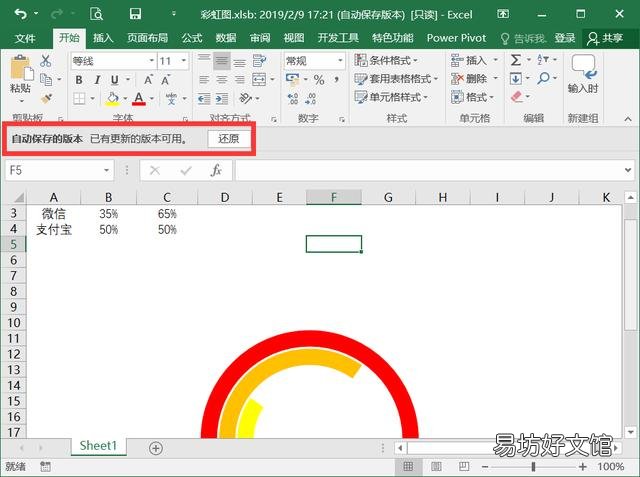Image resolution: width=640 pixels, height=477 pixels.
Task: Switch to the 页面布局 Page Layout tab
Action: 147,38
